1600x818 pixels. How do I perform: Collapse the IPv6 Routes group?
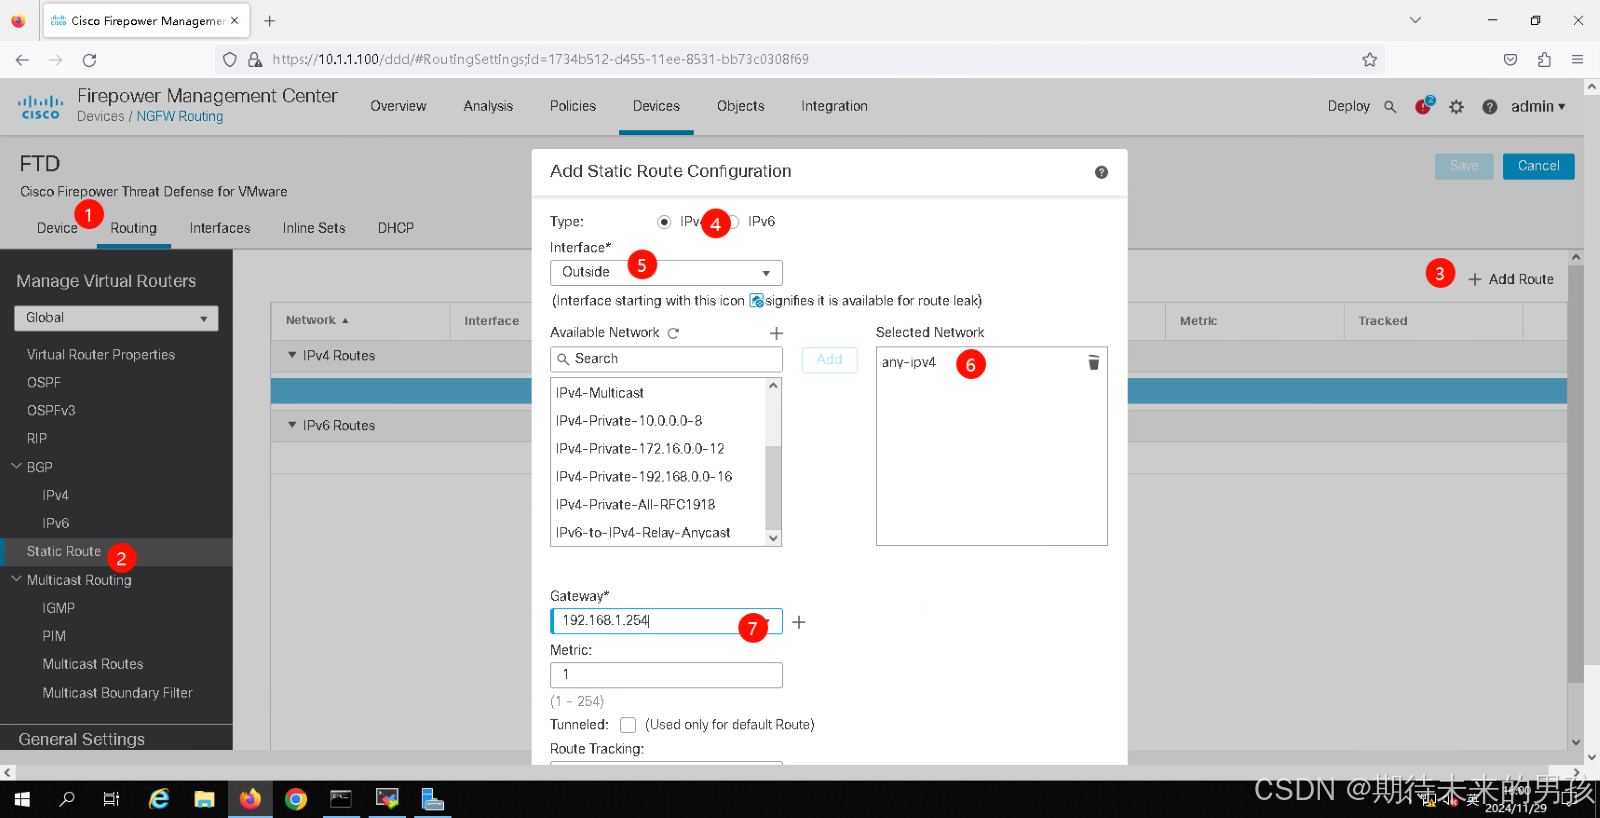click(292, 425)
